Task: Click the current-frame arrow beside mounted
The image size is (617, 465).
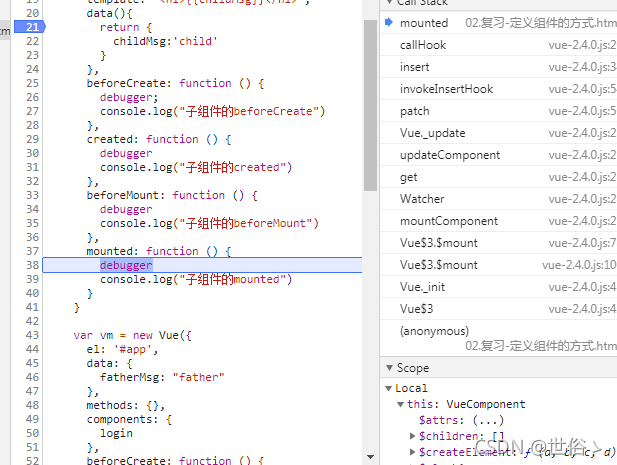Action: (389, 22)
